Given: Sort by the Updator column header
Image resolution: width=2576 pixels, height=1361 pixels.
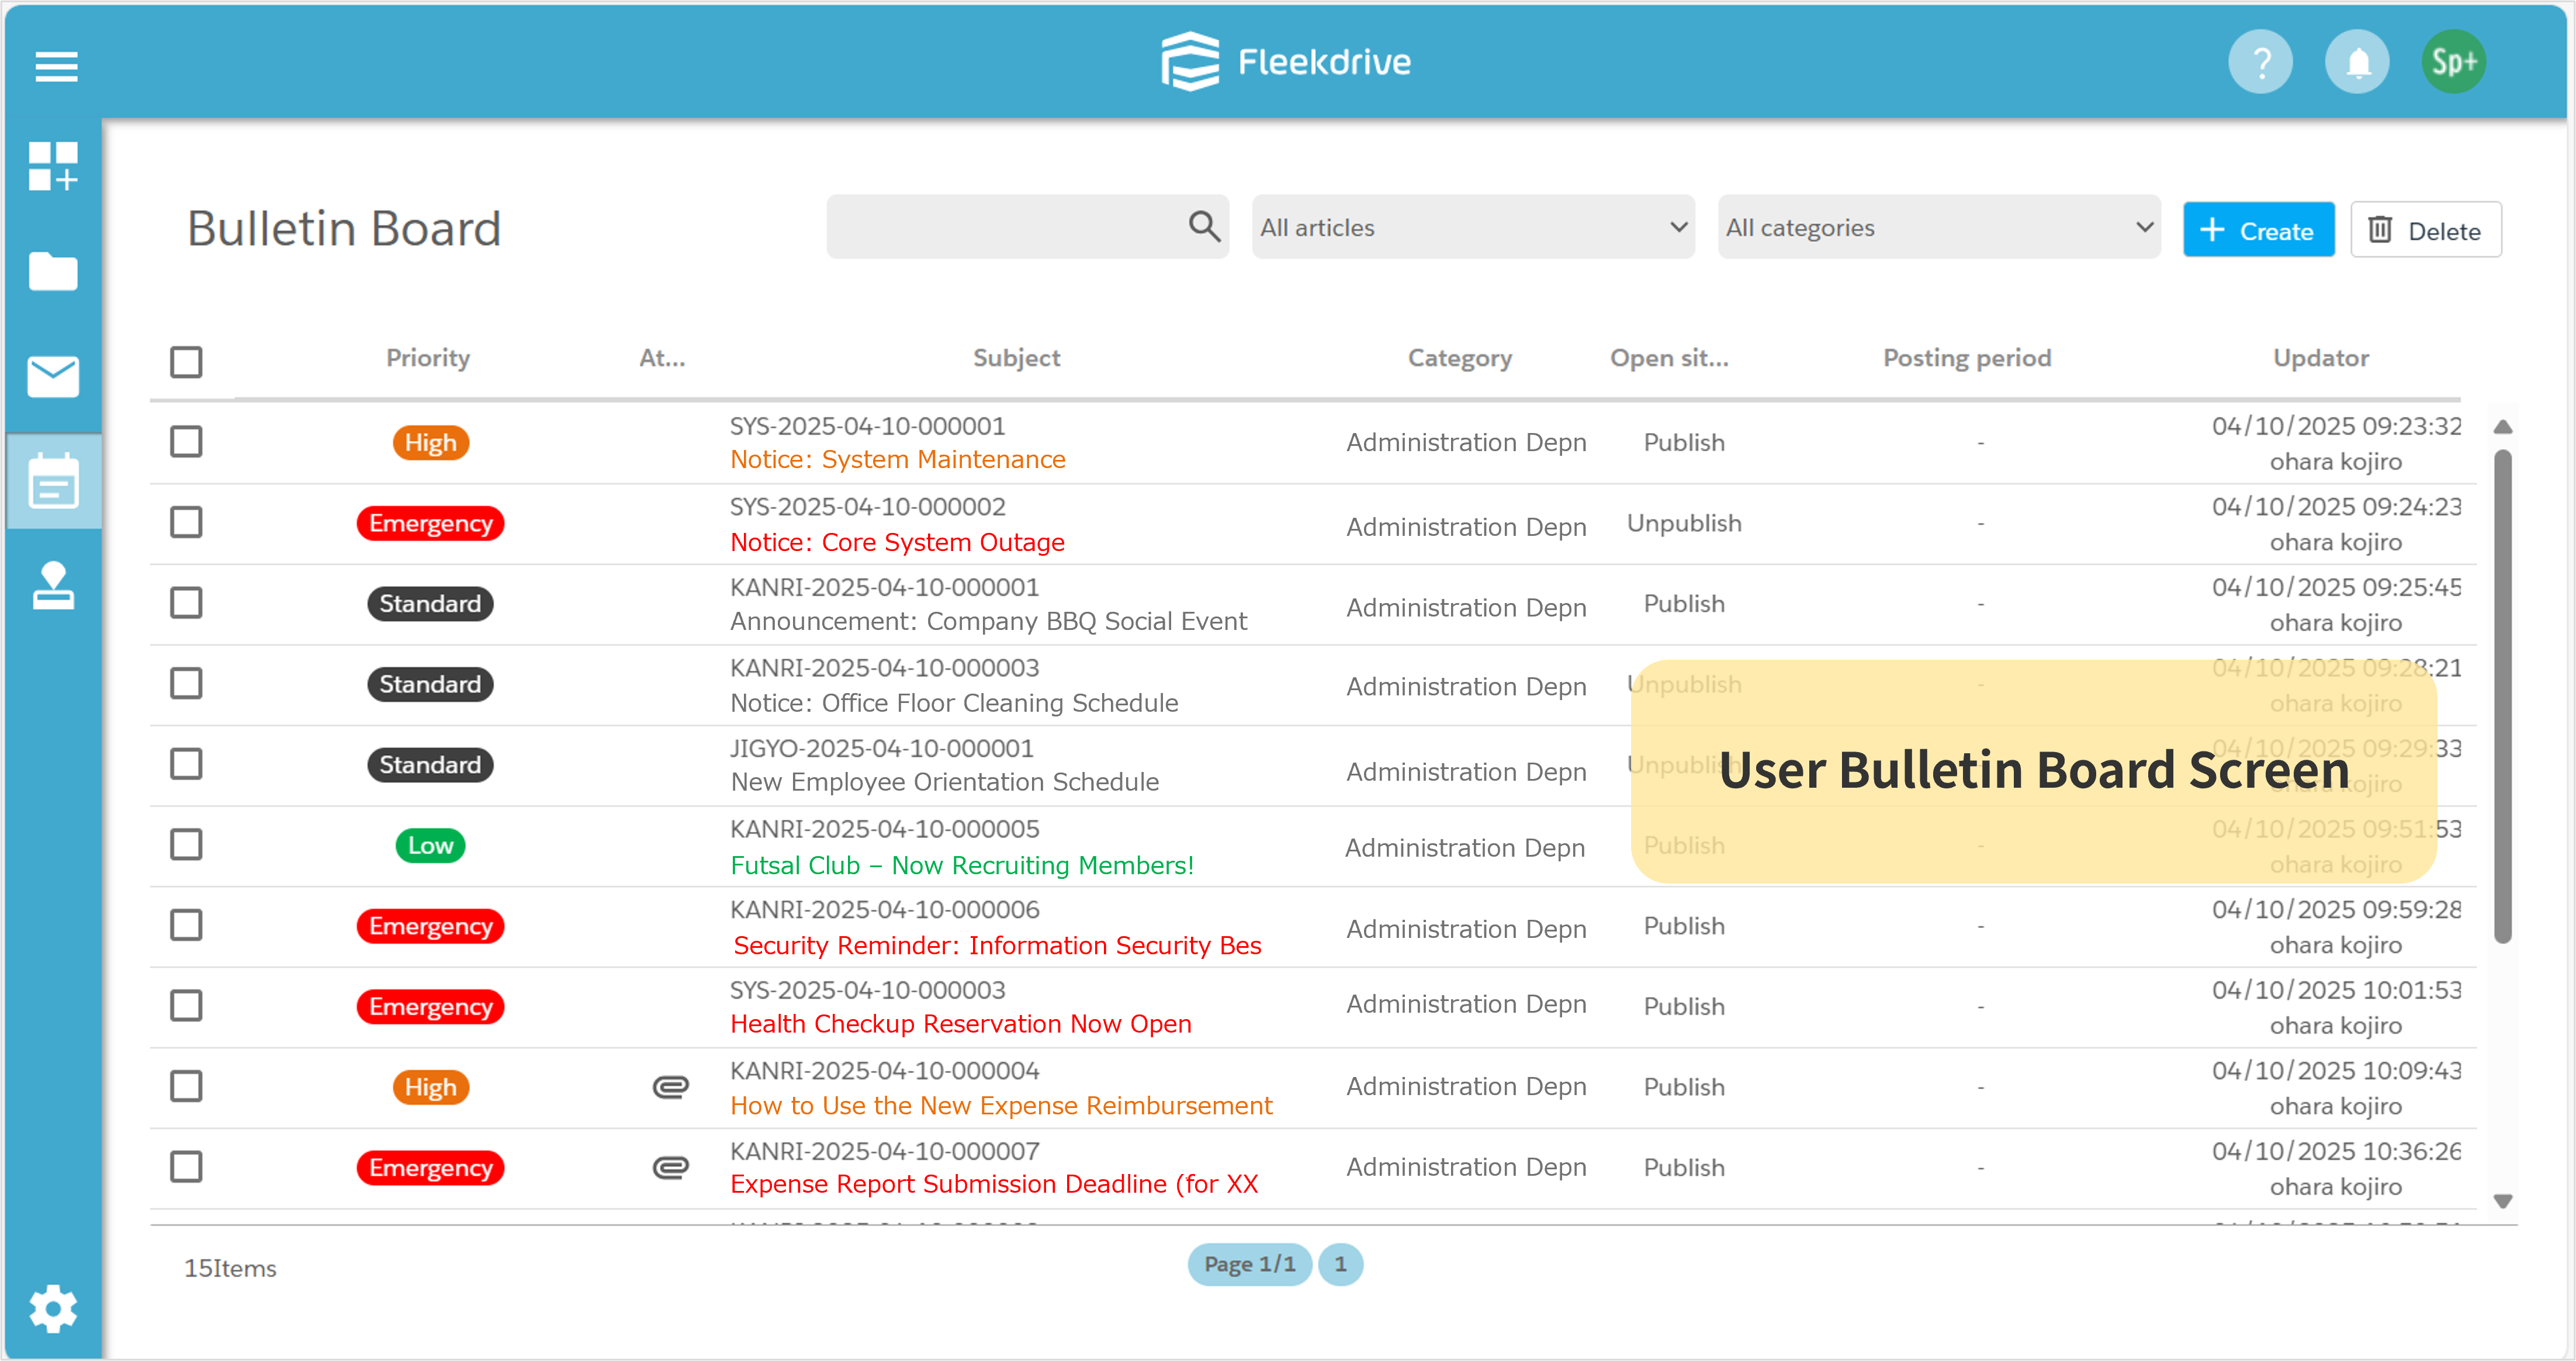Looking at the screenshot, I should tap(2321, 358).
